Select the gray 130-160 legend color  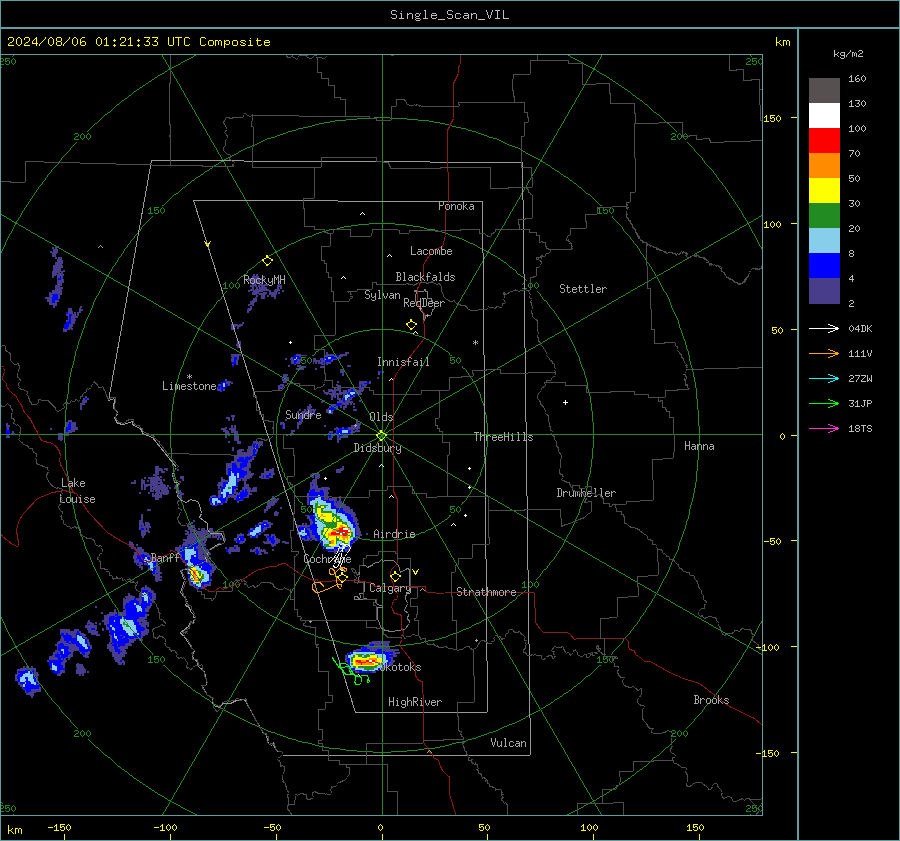coord(824,91)
